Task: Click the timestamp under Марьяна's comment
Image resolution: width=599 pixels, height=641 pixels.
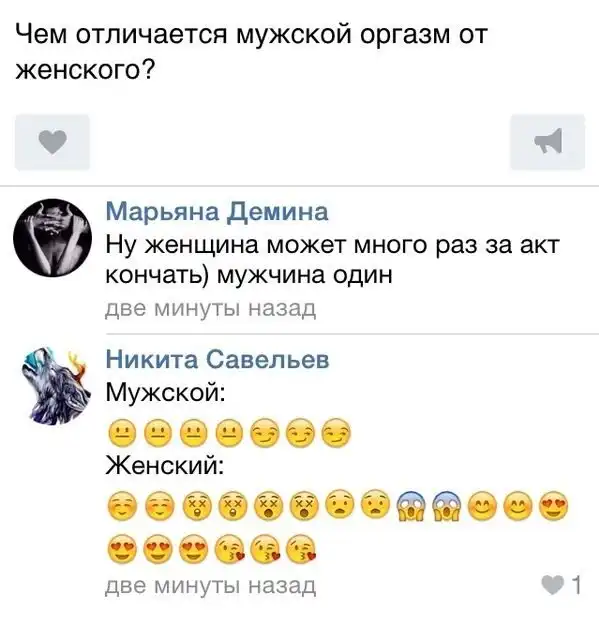Action: click(211, 308)
